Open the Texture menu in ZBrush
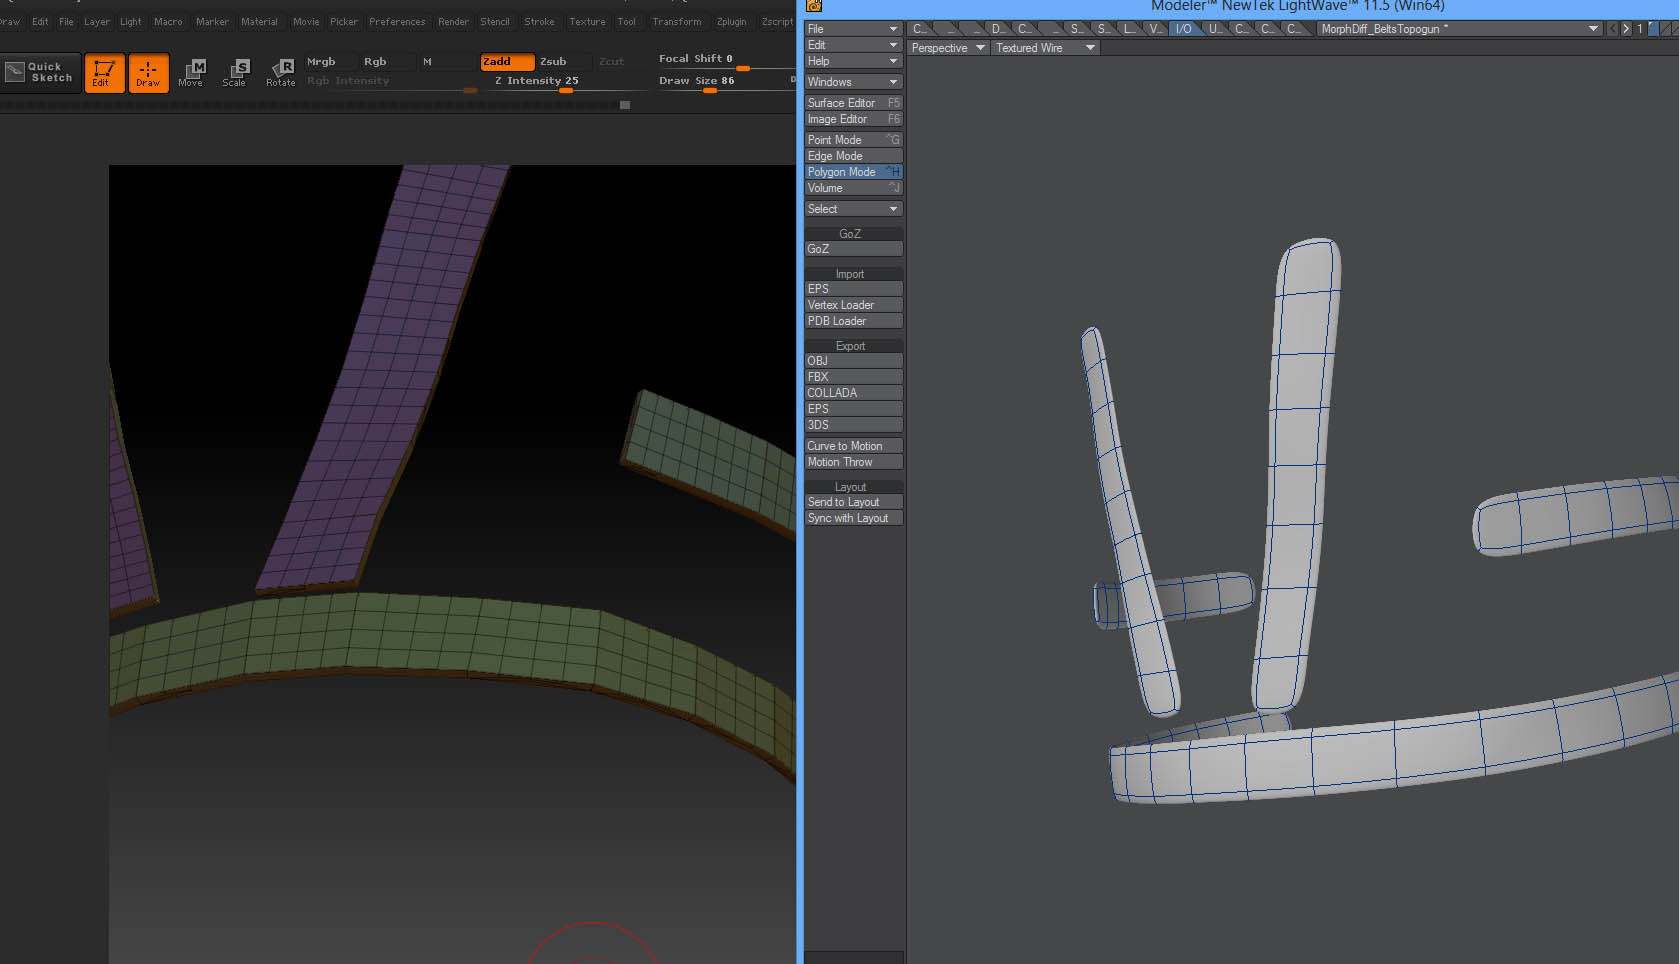 coord(587,22)
